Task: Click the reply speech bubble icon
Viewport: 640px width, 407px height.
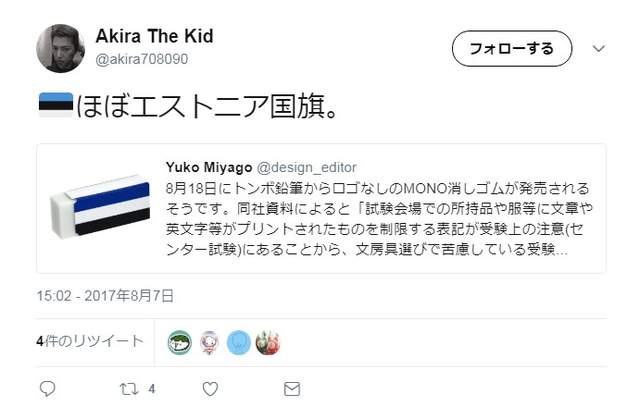Action: point(48,388)
